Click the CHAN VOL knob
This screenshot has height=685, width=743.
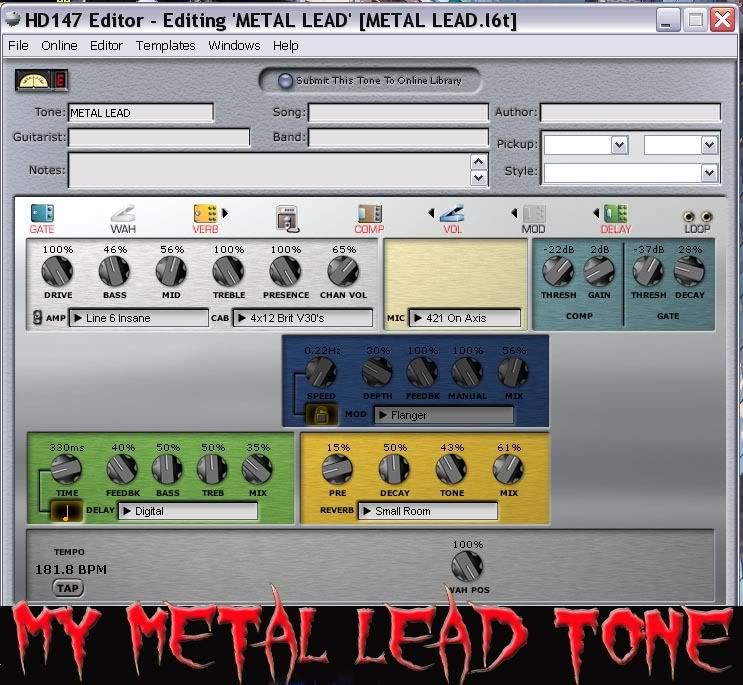click(x=343, y=271)
